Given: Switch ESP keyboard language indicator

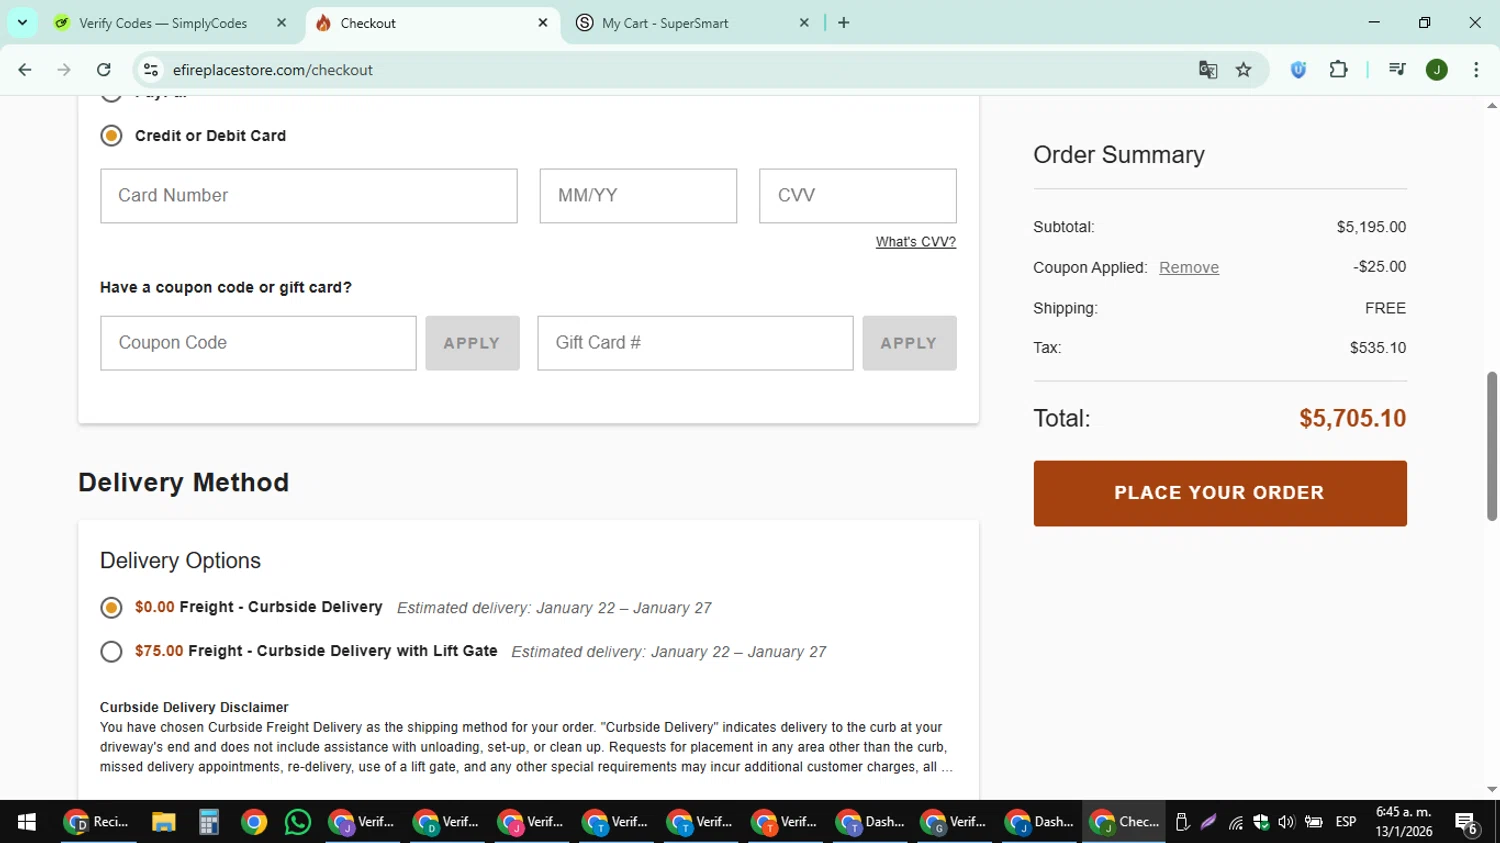Looking at the screenshot, I should coord(1346,822).
